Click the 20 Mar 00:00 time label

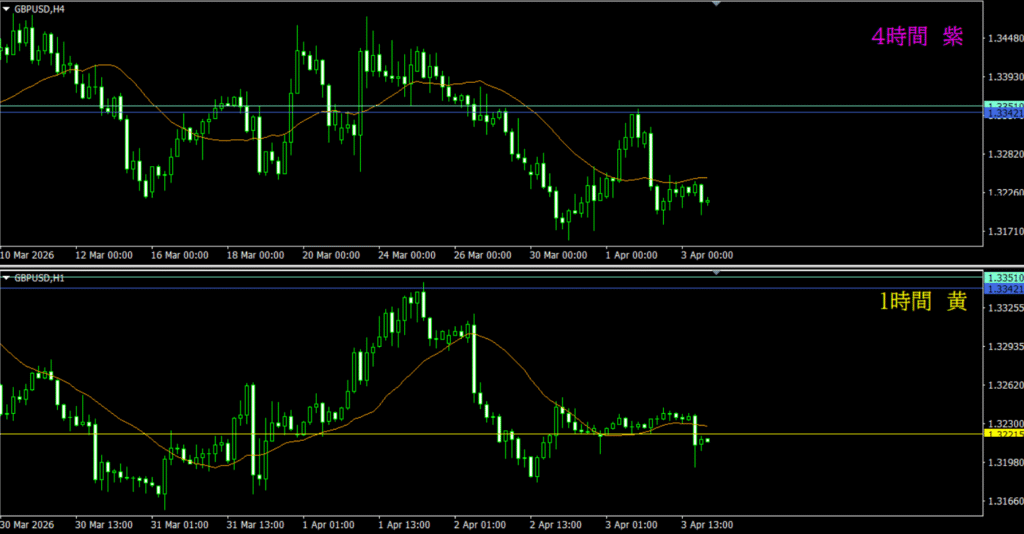[x=330, y=255]
